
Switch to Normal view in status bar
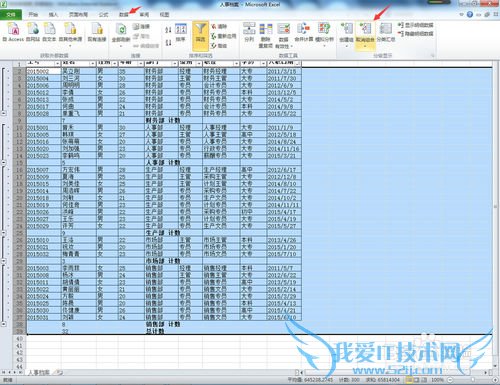coord(409,380)
